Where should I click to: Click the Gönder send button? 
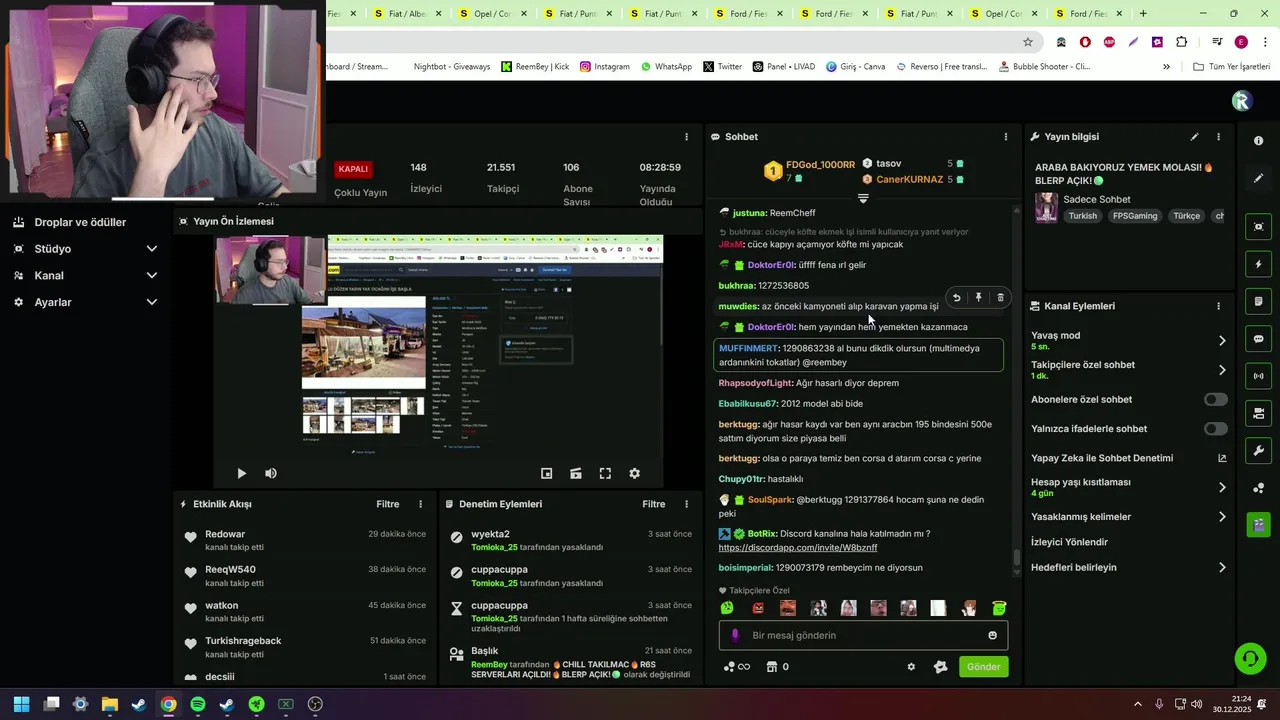(983, 667)
